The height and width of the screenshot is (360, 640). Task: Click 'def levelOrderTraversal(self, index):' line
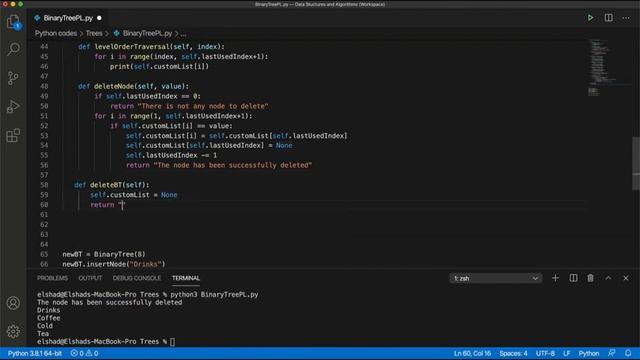click(x=151, y=47)
